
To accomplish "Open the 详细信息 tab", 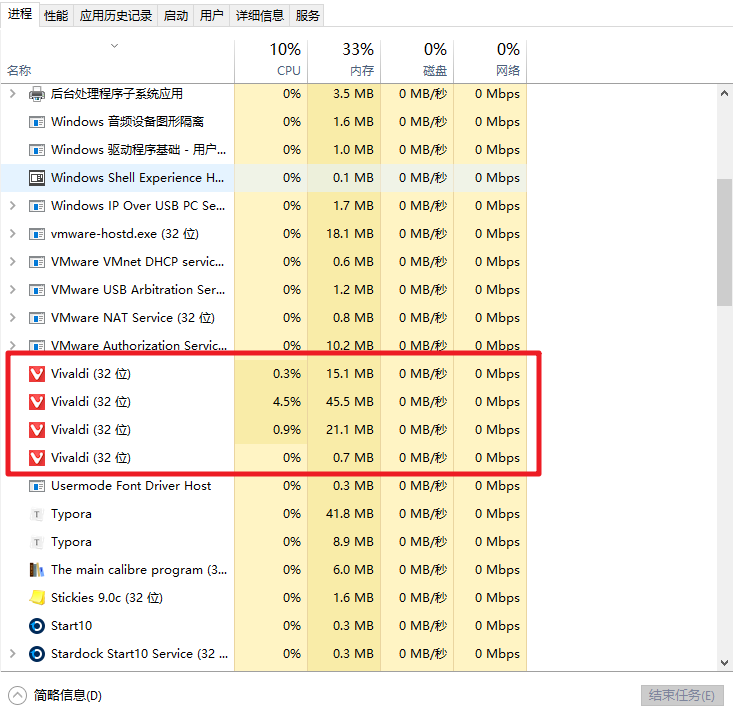I will pyautogui.click(x=259, y=15).
